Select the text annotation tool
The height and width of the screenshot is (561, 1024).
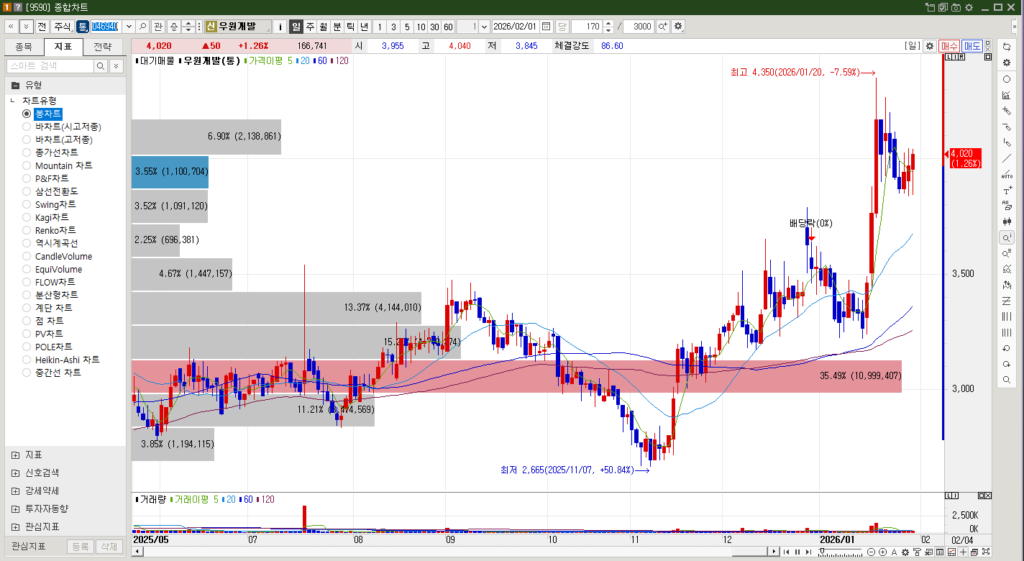[x=1006, y=190]
